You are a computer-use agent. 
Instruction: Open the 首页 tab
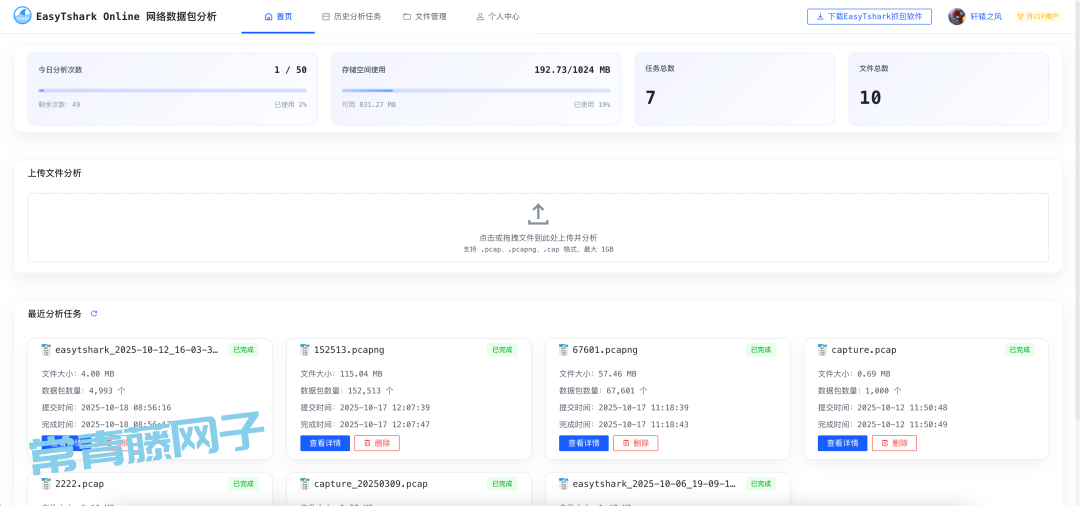[278, 17]
